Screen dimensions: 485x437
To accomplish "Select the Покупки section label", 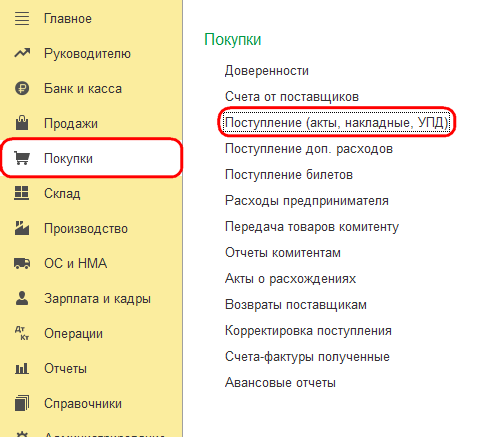I will point(68,159).
